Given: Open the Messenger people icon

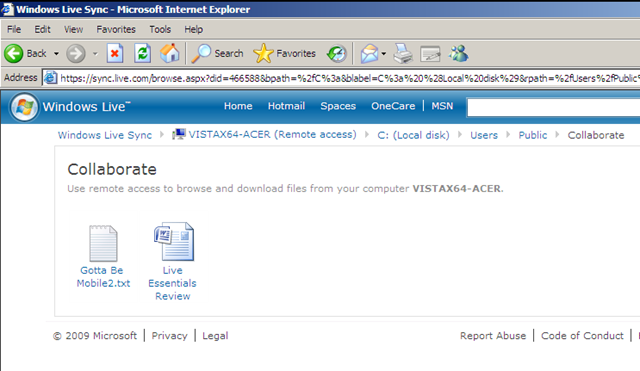Looking at the screenshot, I should 458,53.
